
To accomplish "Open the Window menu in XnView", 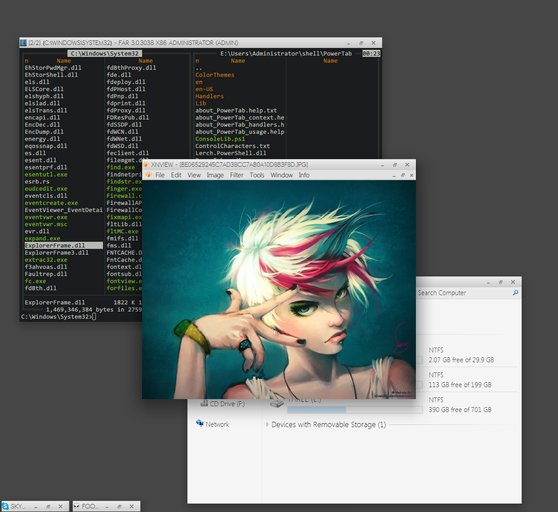I will point(281,175).
